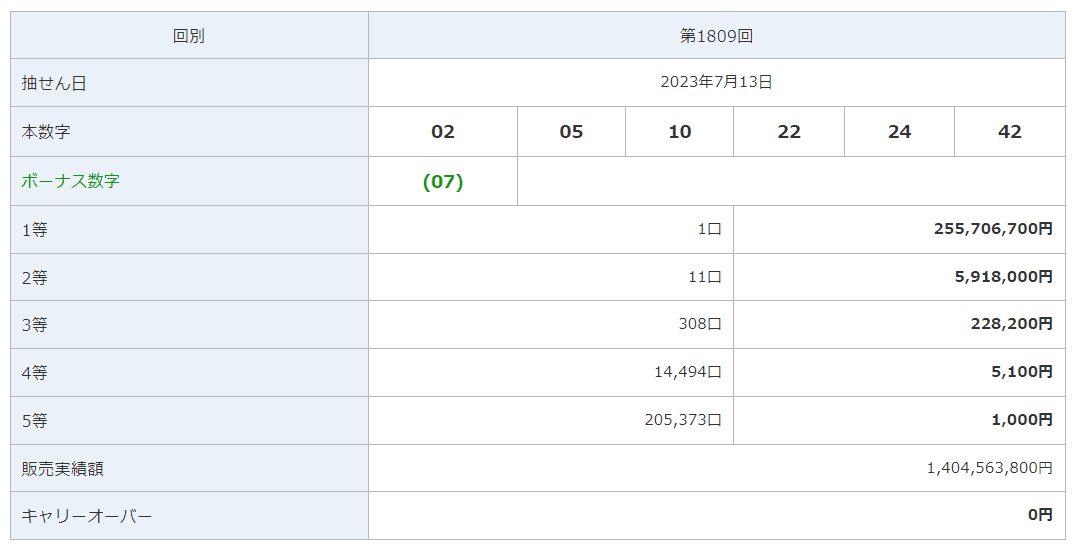1079x553 pixels.
Task: Select the draw date 2023年7月13日
Action: click(716, 82)
